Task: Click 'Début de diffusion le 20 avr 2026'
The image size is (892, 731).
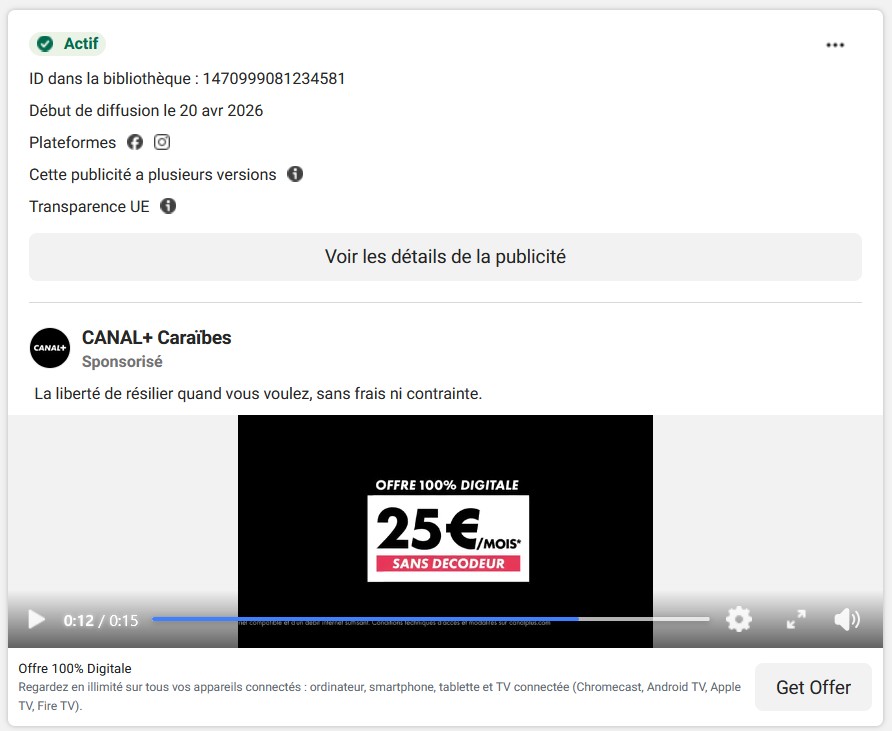Action: (x=146, y=110)
